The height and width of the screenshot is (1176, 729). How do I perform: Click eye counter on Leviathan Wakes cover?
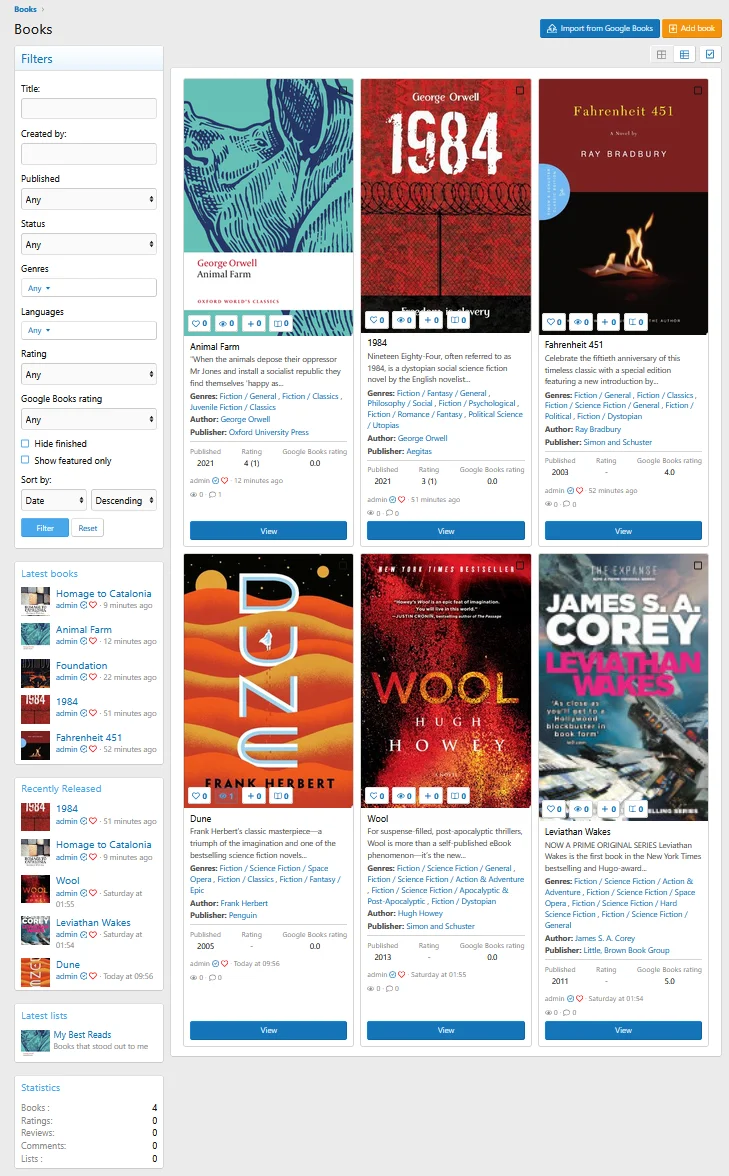click(x=582, y=809)
